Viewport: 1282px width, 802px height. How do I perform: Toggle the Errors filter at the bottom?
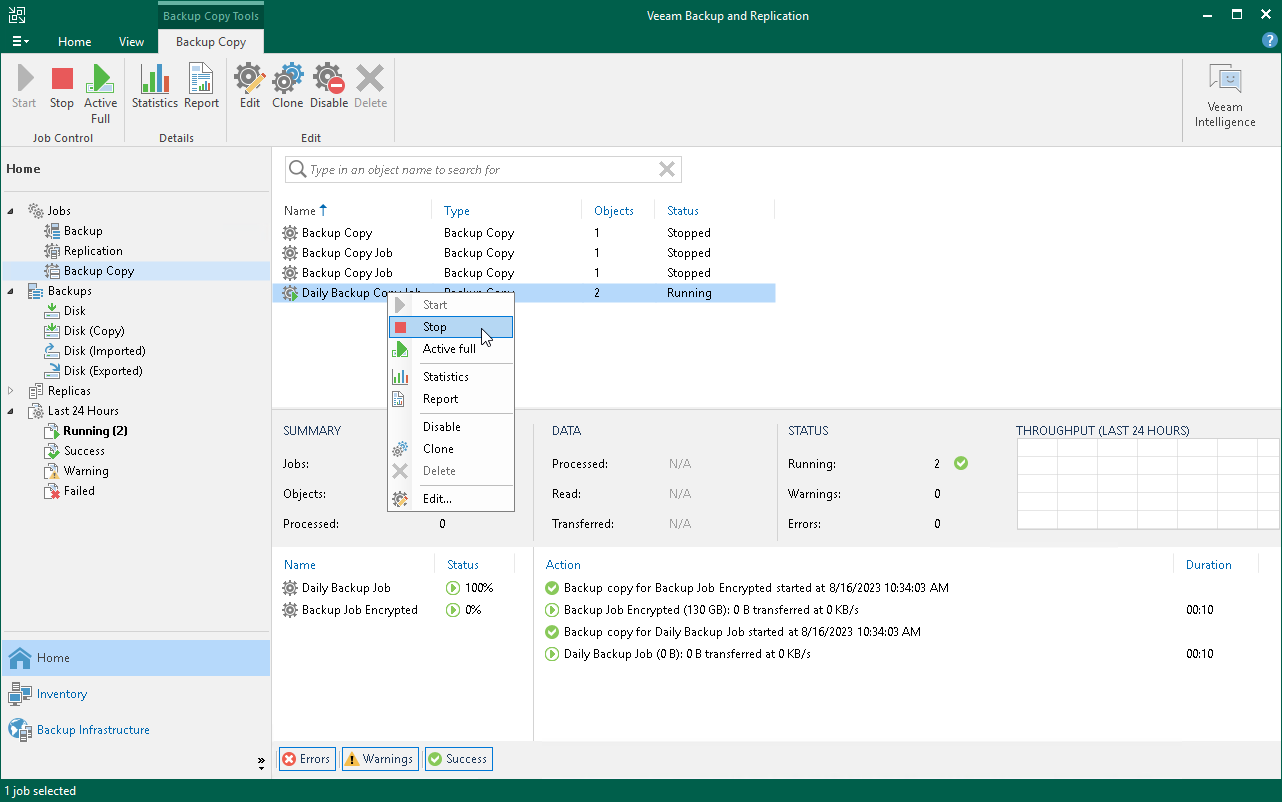[x=306, y=758]
